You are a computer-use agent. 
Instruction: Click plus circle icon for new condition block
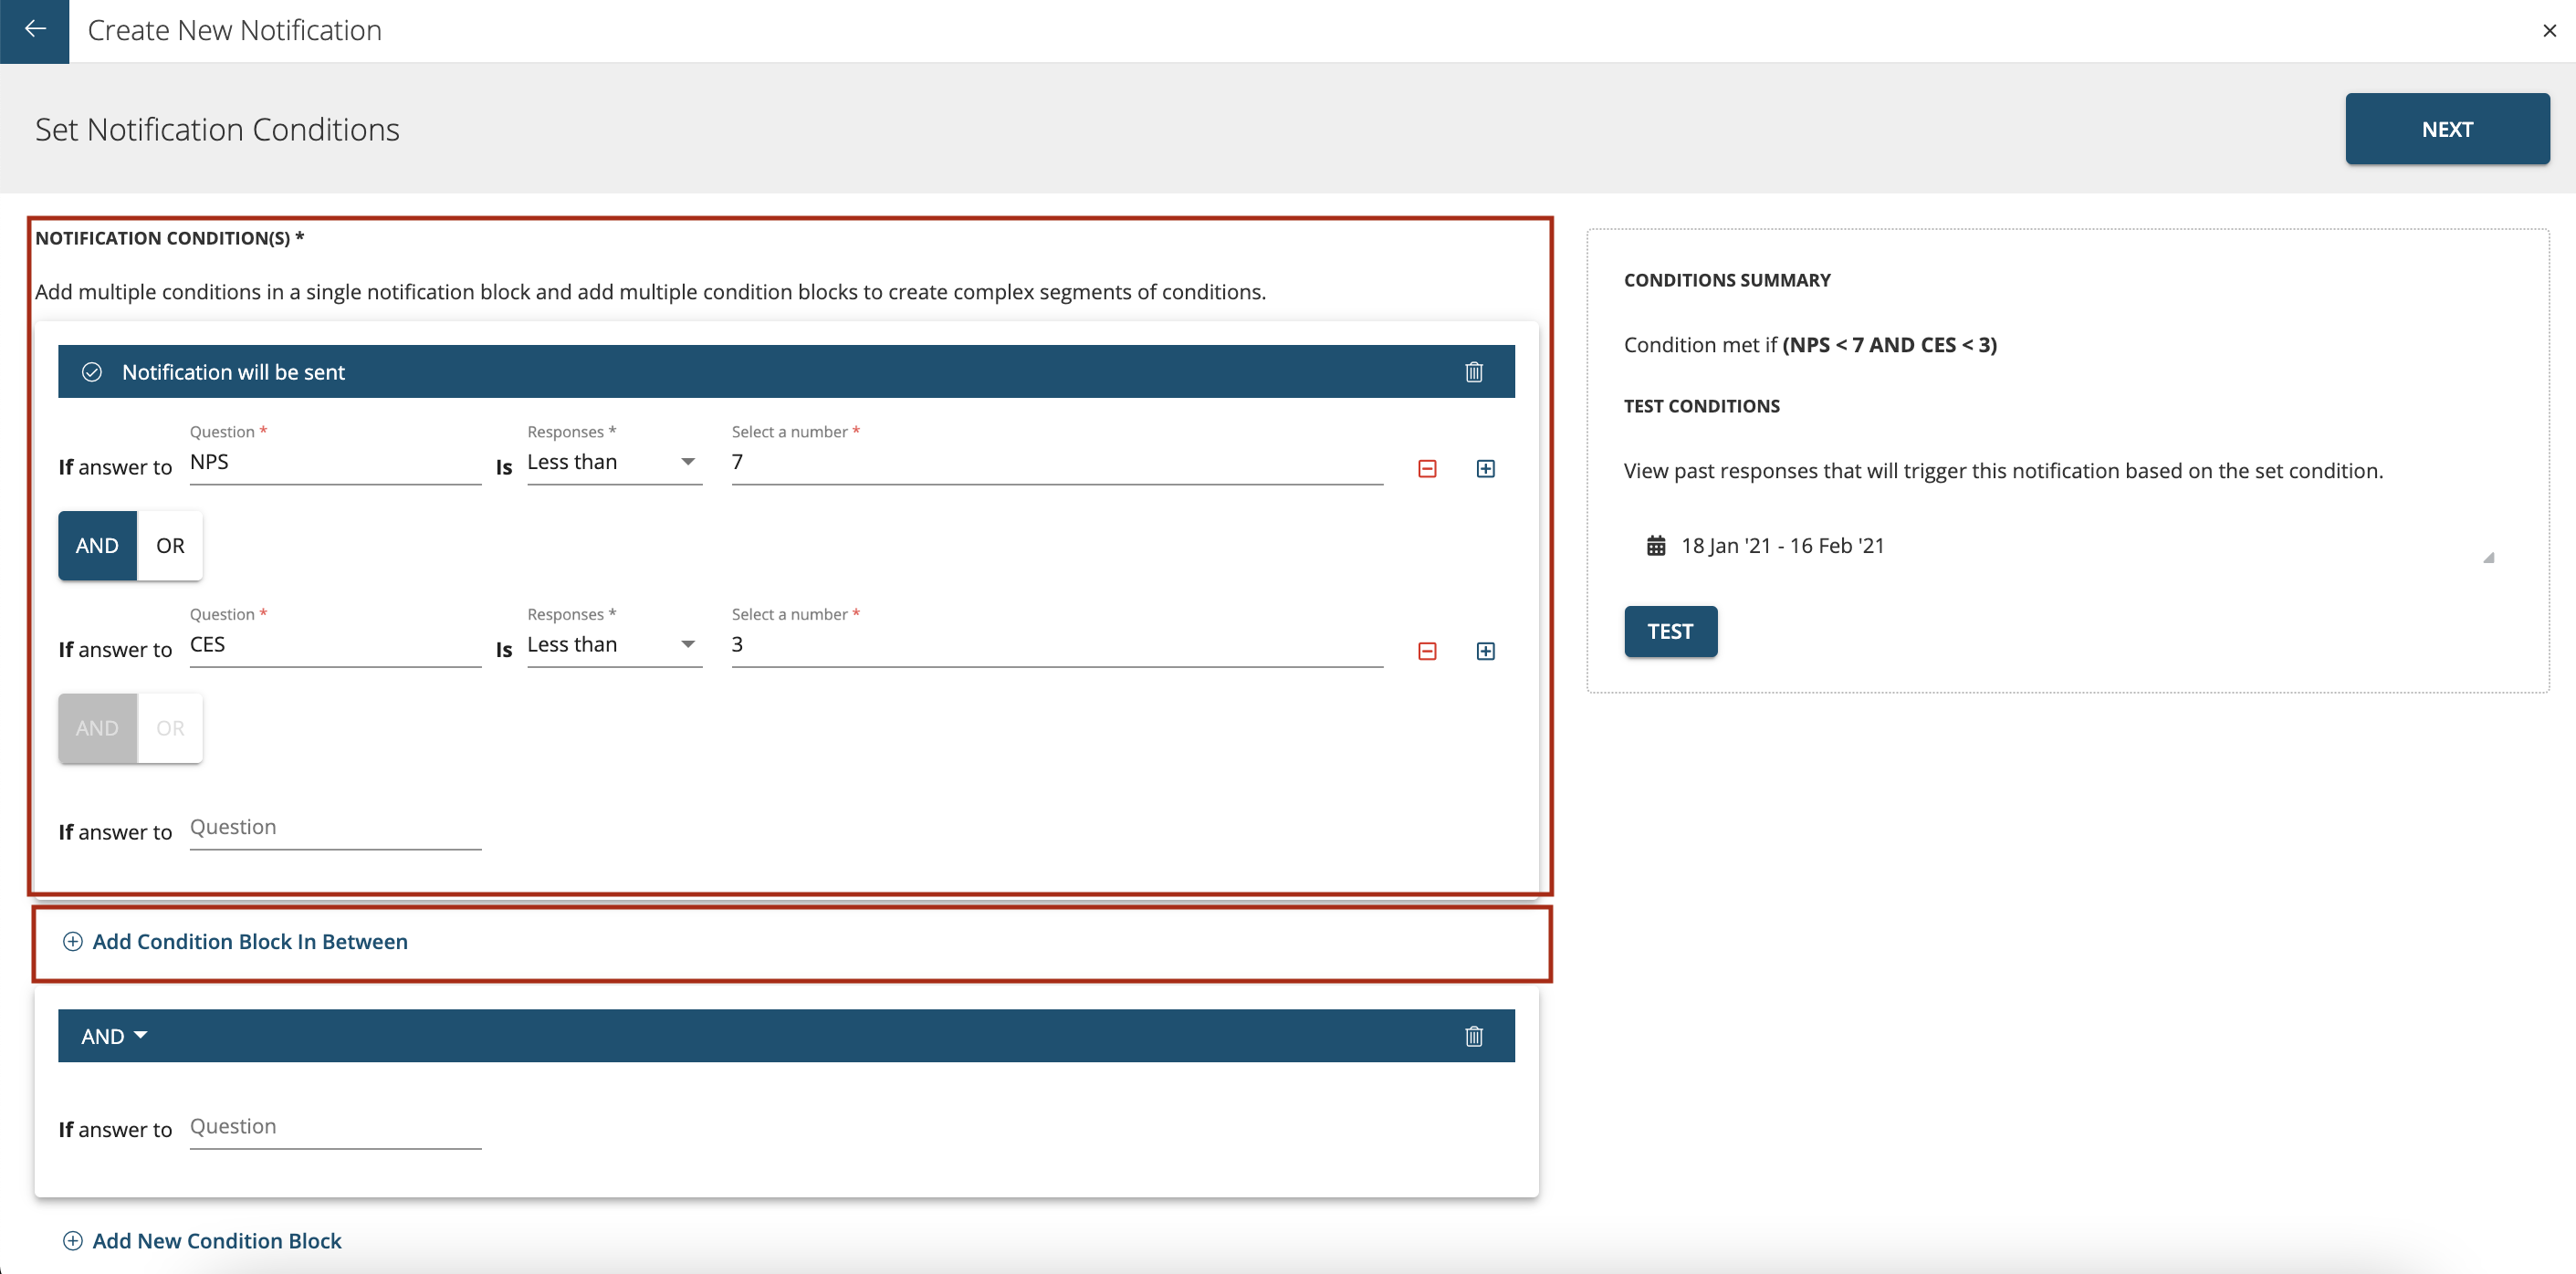[73, 1241]
